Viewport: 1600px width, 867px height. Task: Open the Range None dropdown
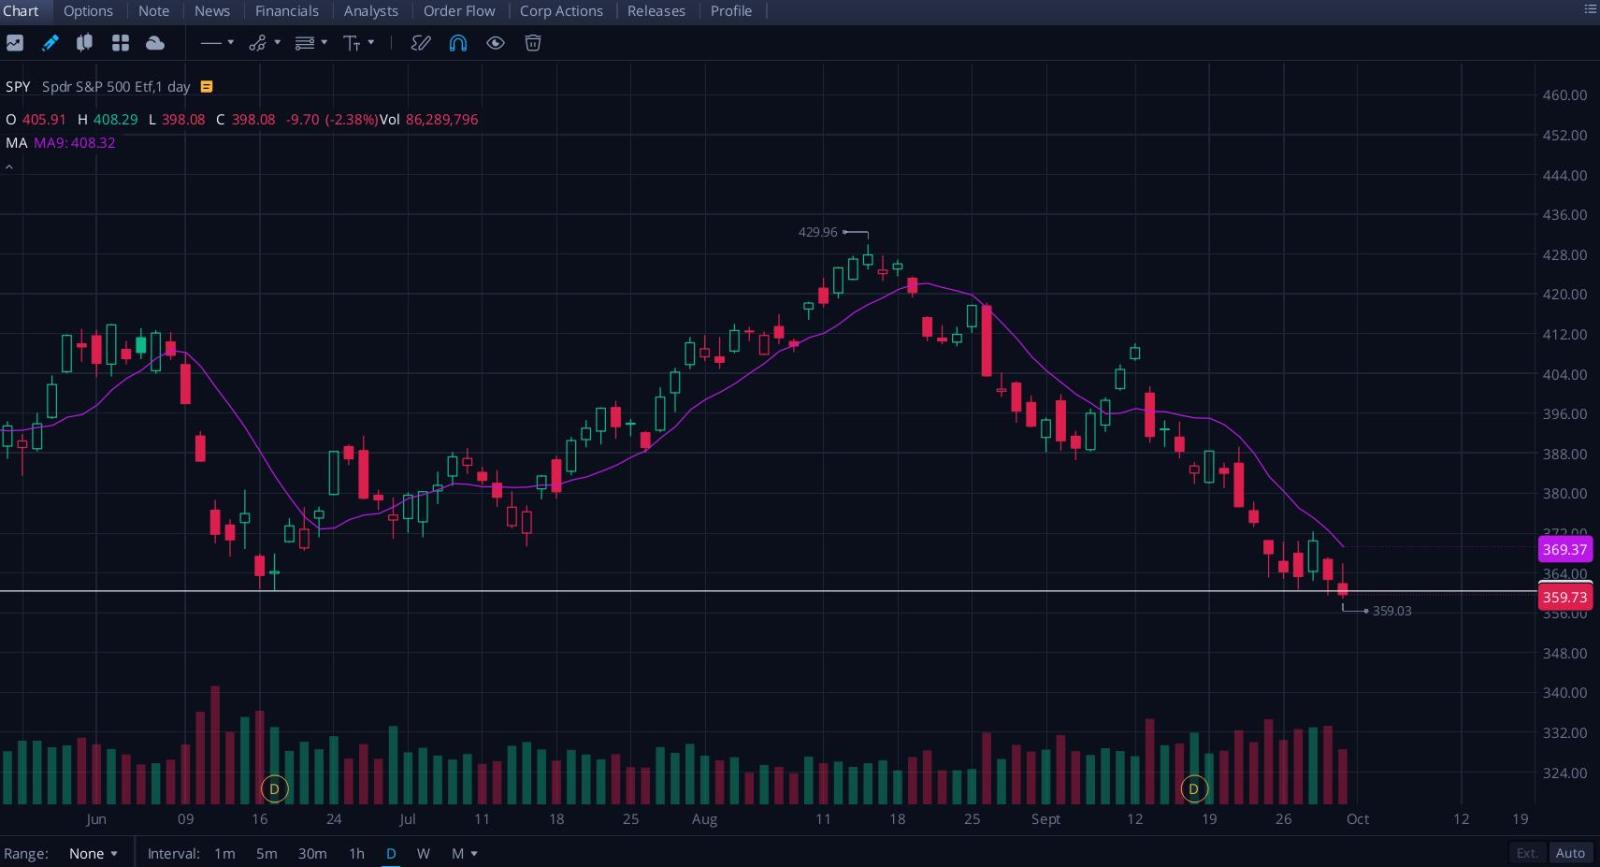tap(93, 853)
